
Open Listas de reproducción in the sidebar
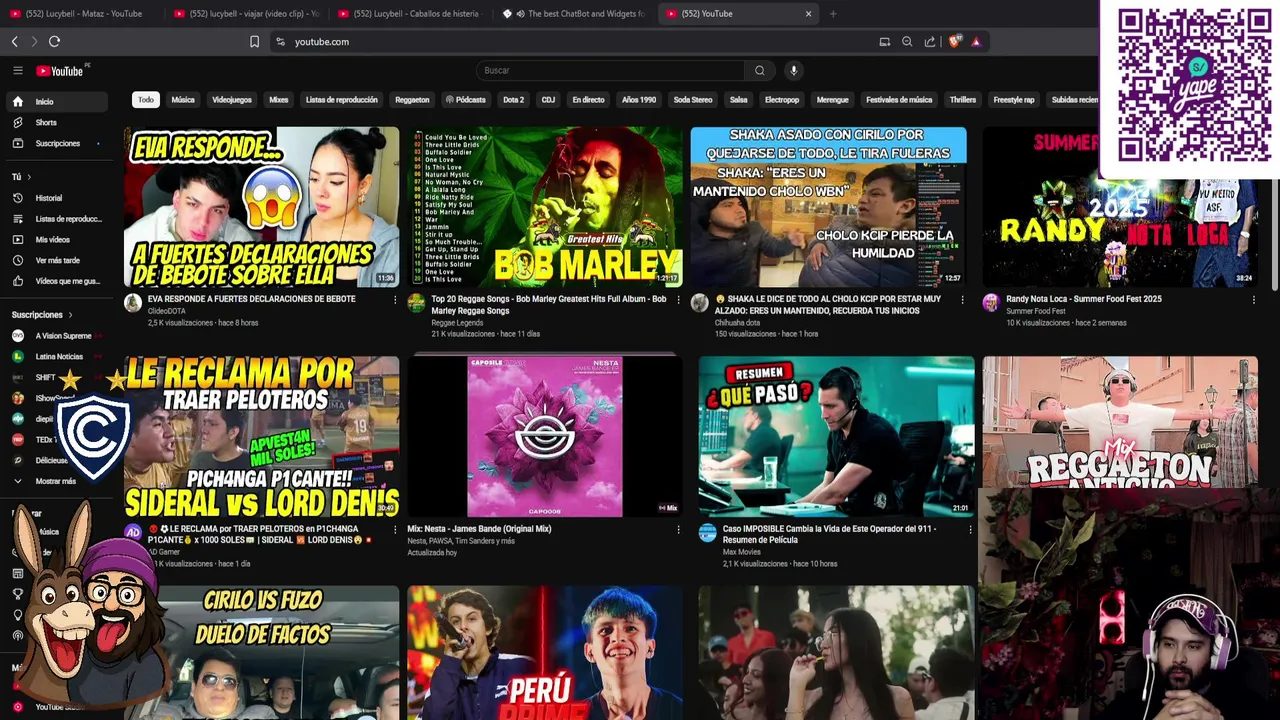coord(56,219)
